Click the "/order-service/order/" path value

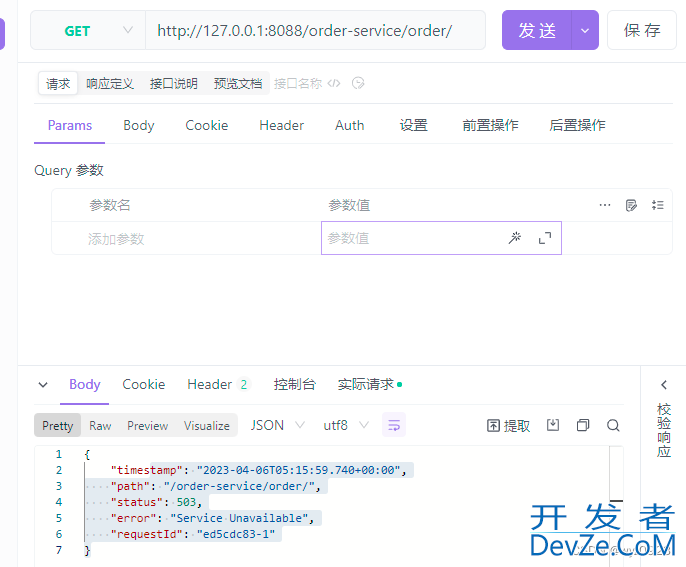pyautogui.click(x=239, y=486)
